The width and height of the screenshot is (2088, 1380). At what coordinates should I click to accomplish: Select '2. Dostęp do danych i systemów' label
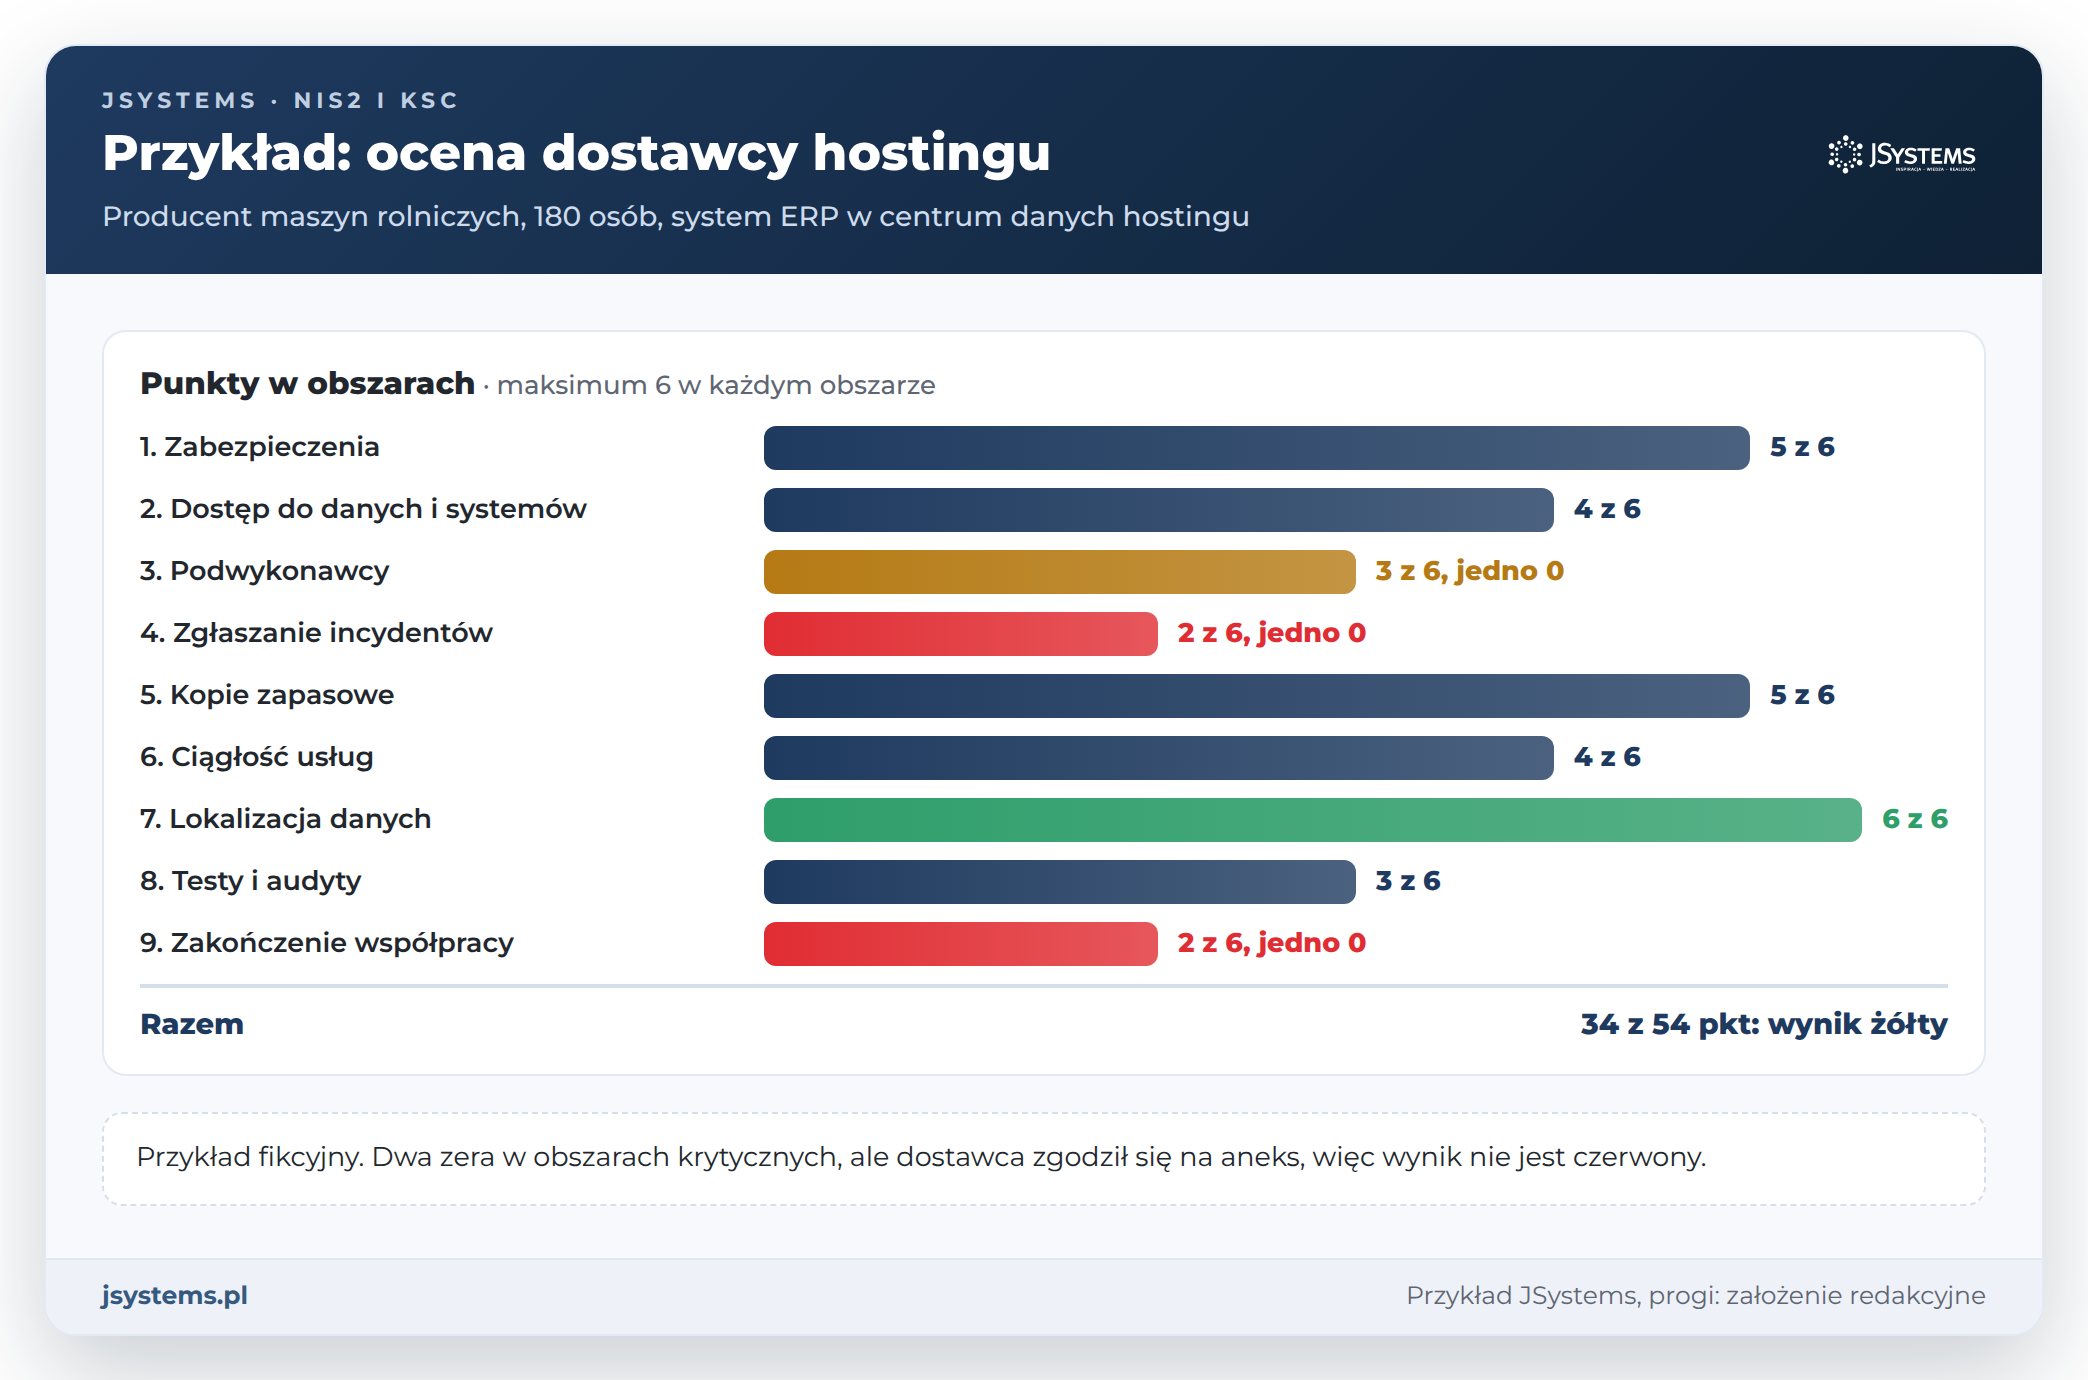pos(363,509)
